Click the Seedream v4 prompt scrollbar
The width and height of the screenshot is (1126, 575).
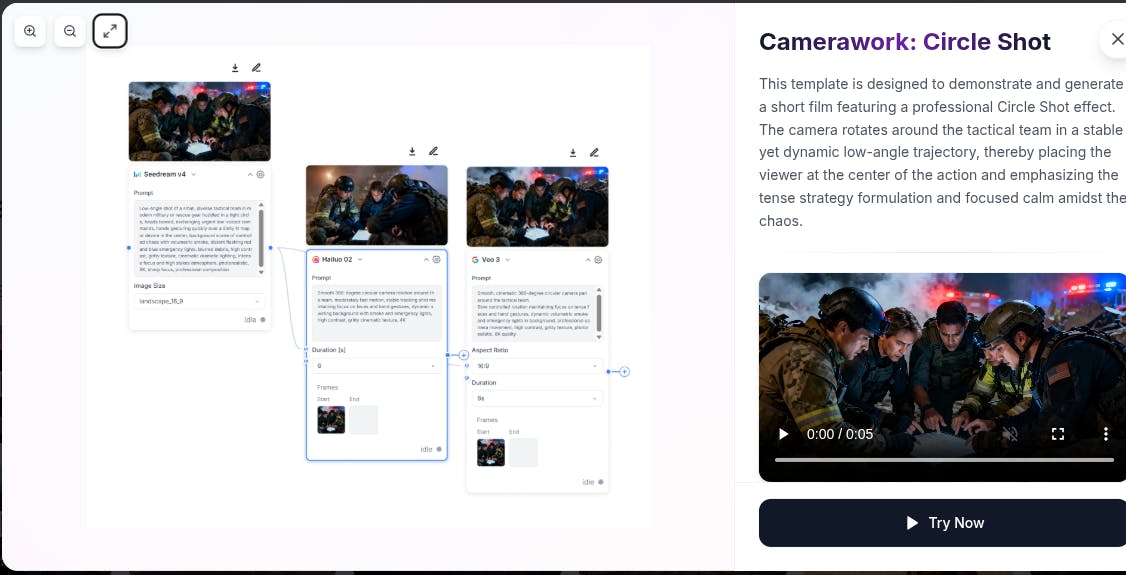pyautogui.click(x=261, y=239)
